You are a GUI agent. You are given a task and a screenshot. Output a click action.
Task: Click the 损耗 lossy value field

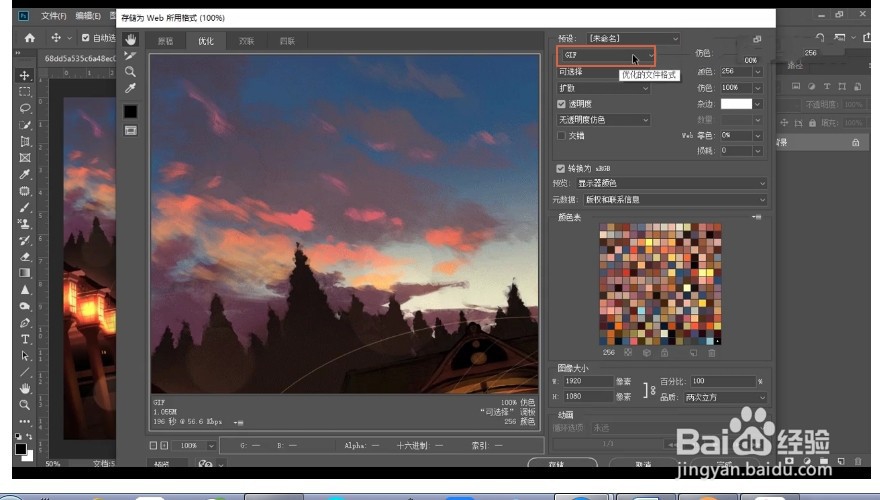pyautogui.click(x=736, y=150)
